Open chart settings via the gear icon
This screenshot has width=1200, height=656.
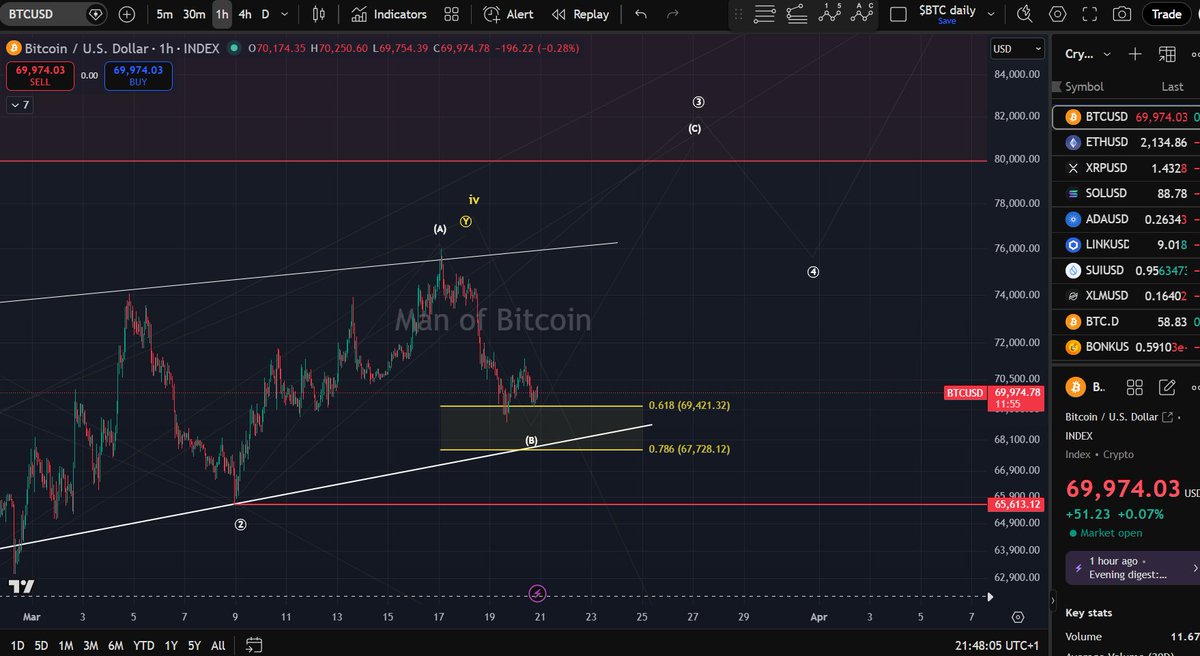[x=1058, y=14]
